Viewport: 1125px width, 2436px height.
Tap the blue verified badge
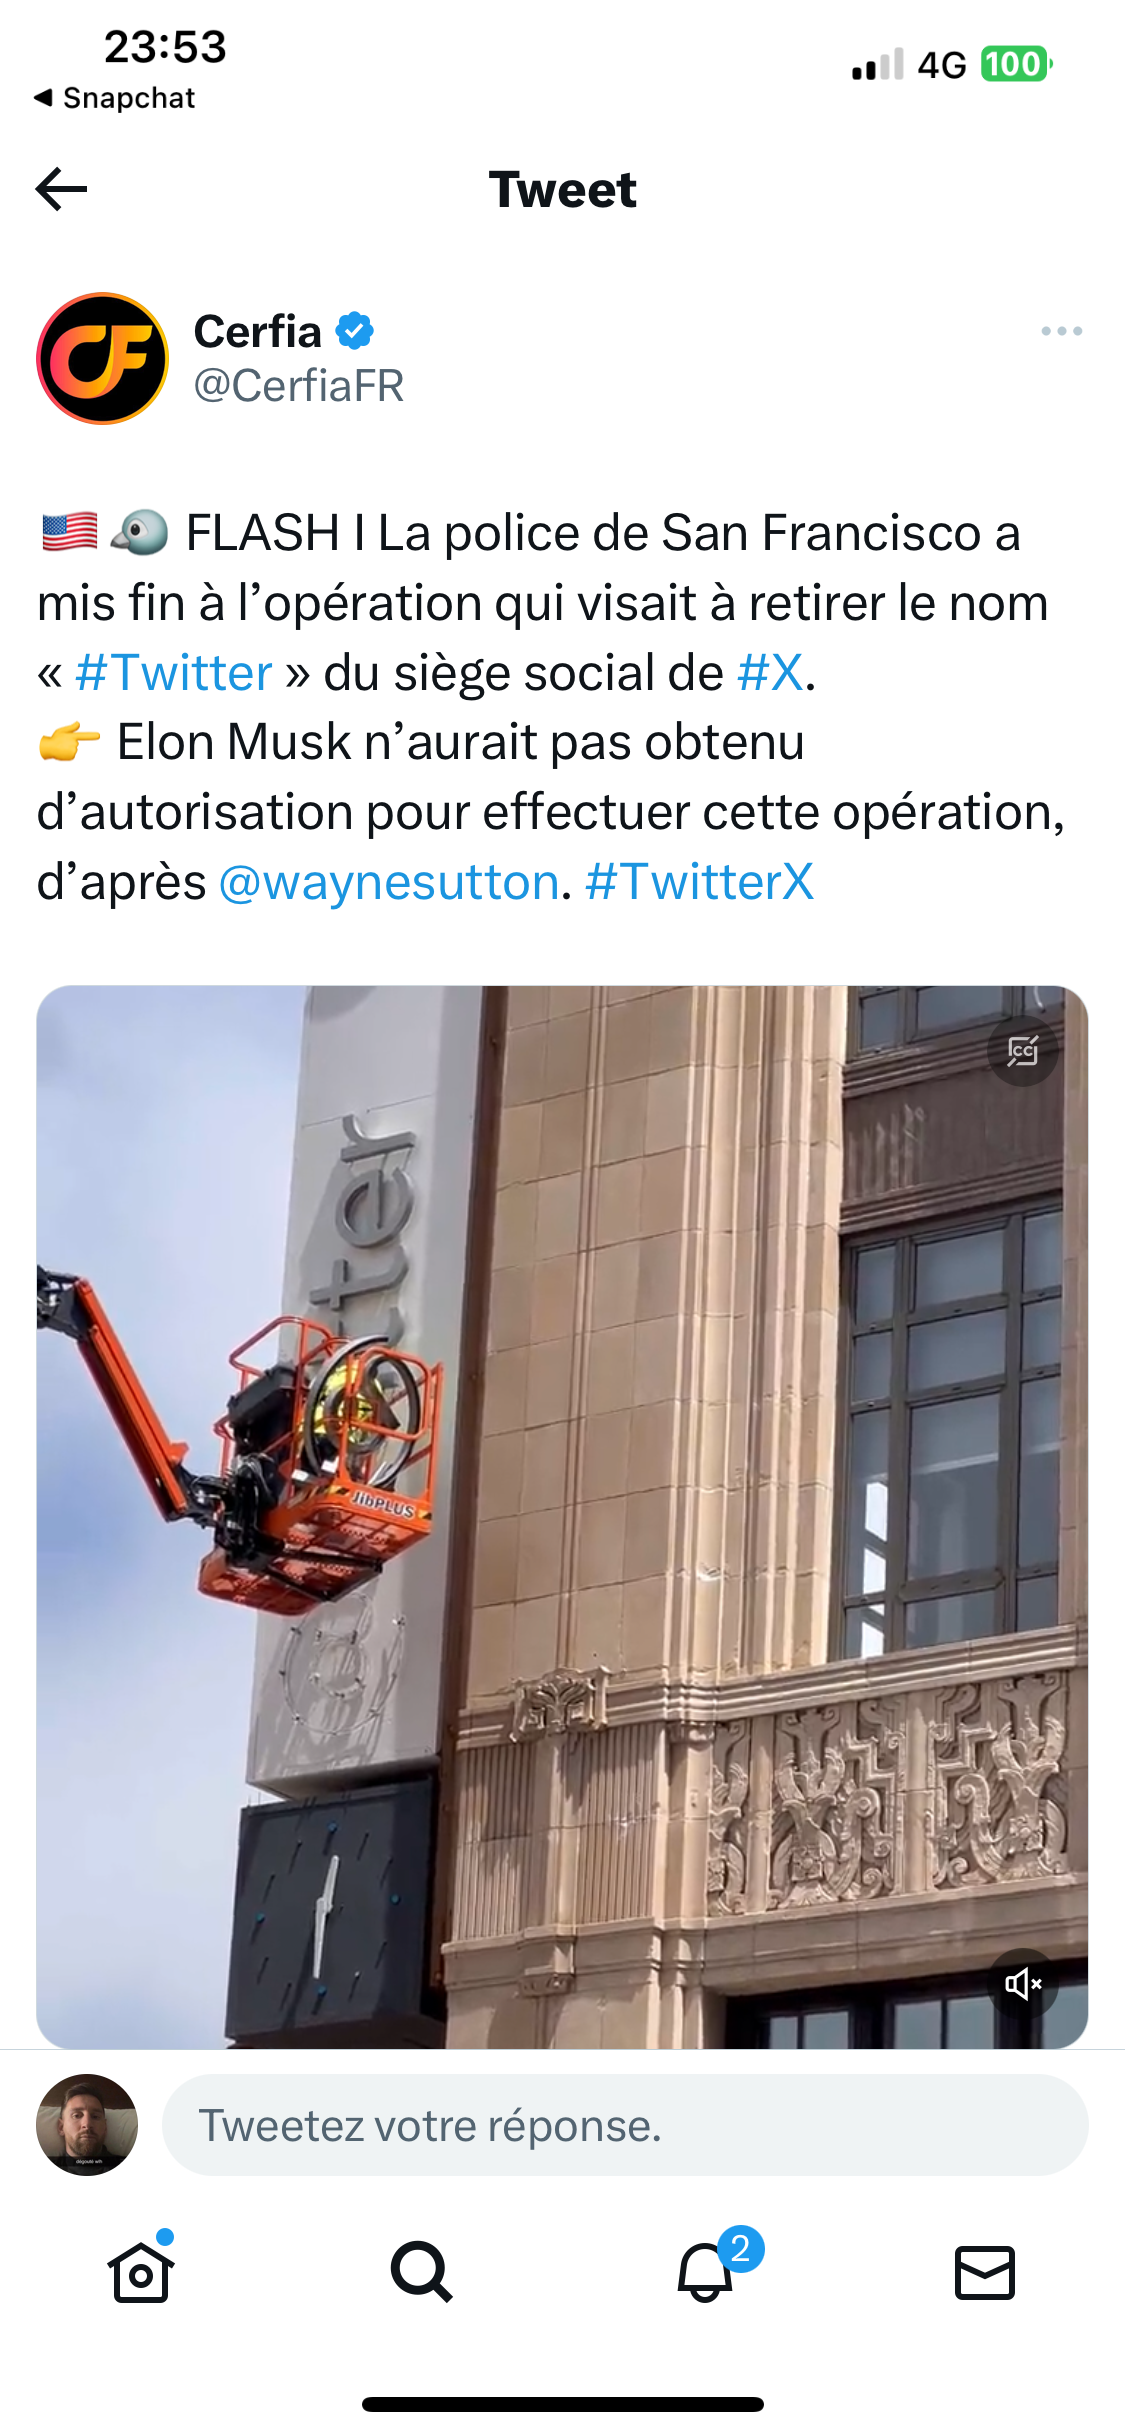(x=354, y=331)
